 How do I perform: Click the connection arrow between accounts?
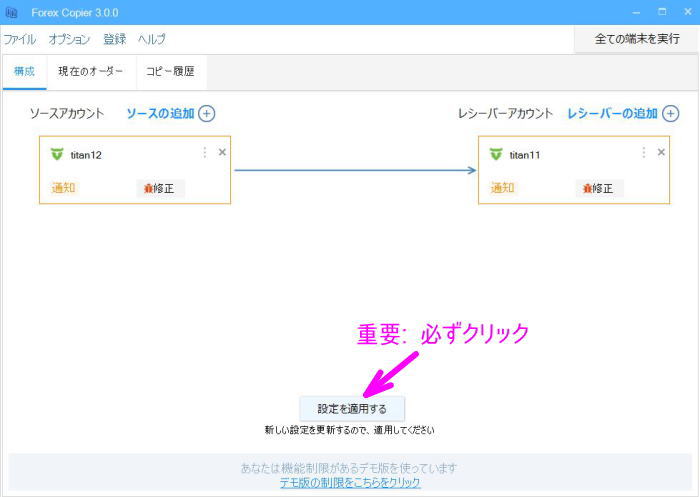(x=355, y=170)
